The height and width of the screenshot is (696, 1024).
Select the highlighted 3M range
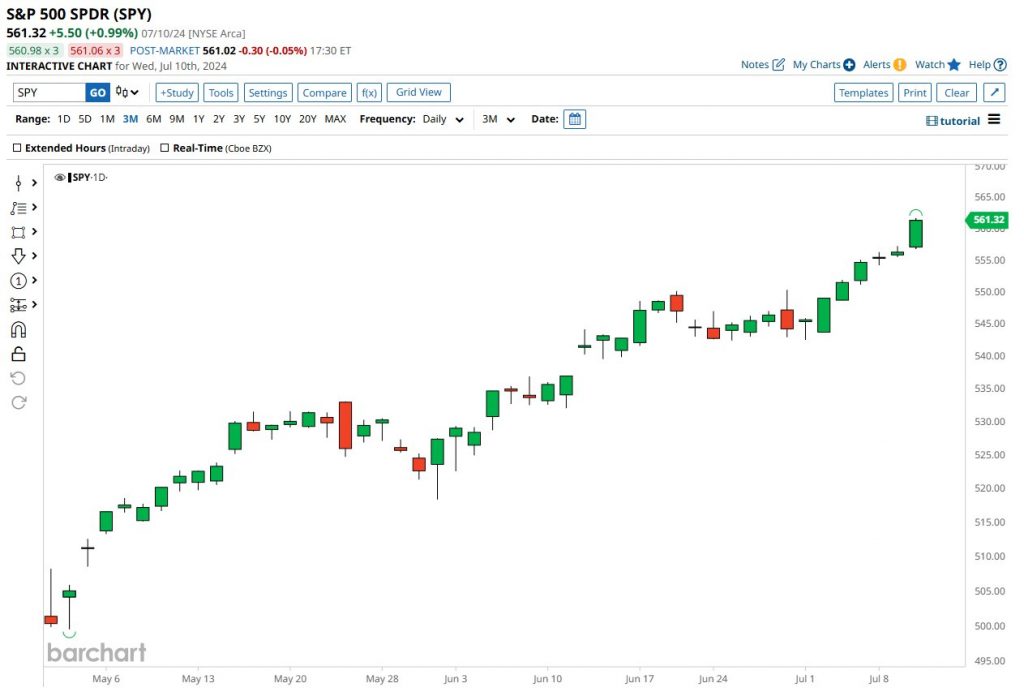point(131,119)
